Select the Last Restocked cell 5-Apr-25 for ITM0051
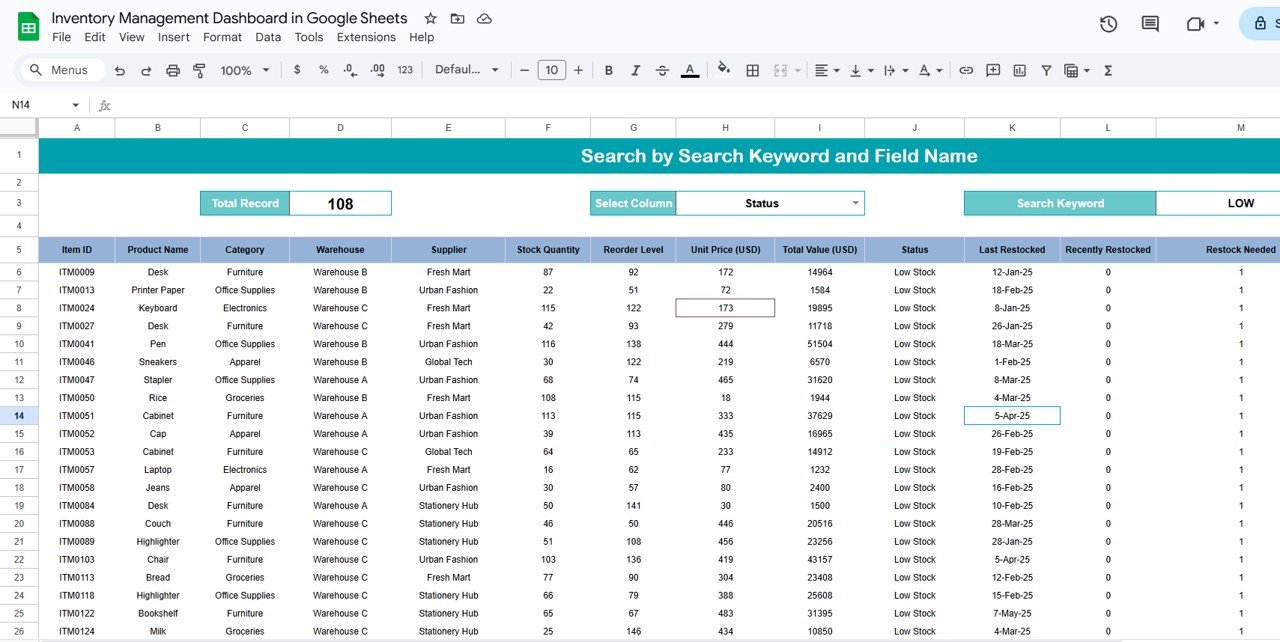This screenshot has height=642, width=1280. (x=1012, y=416)
